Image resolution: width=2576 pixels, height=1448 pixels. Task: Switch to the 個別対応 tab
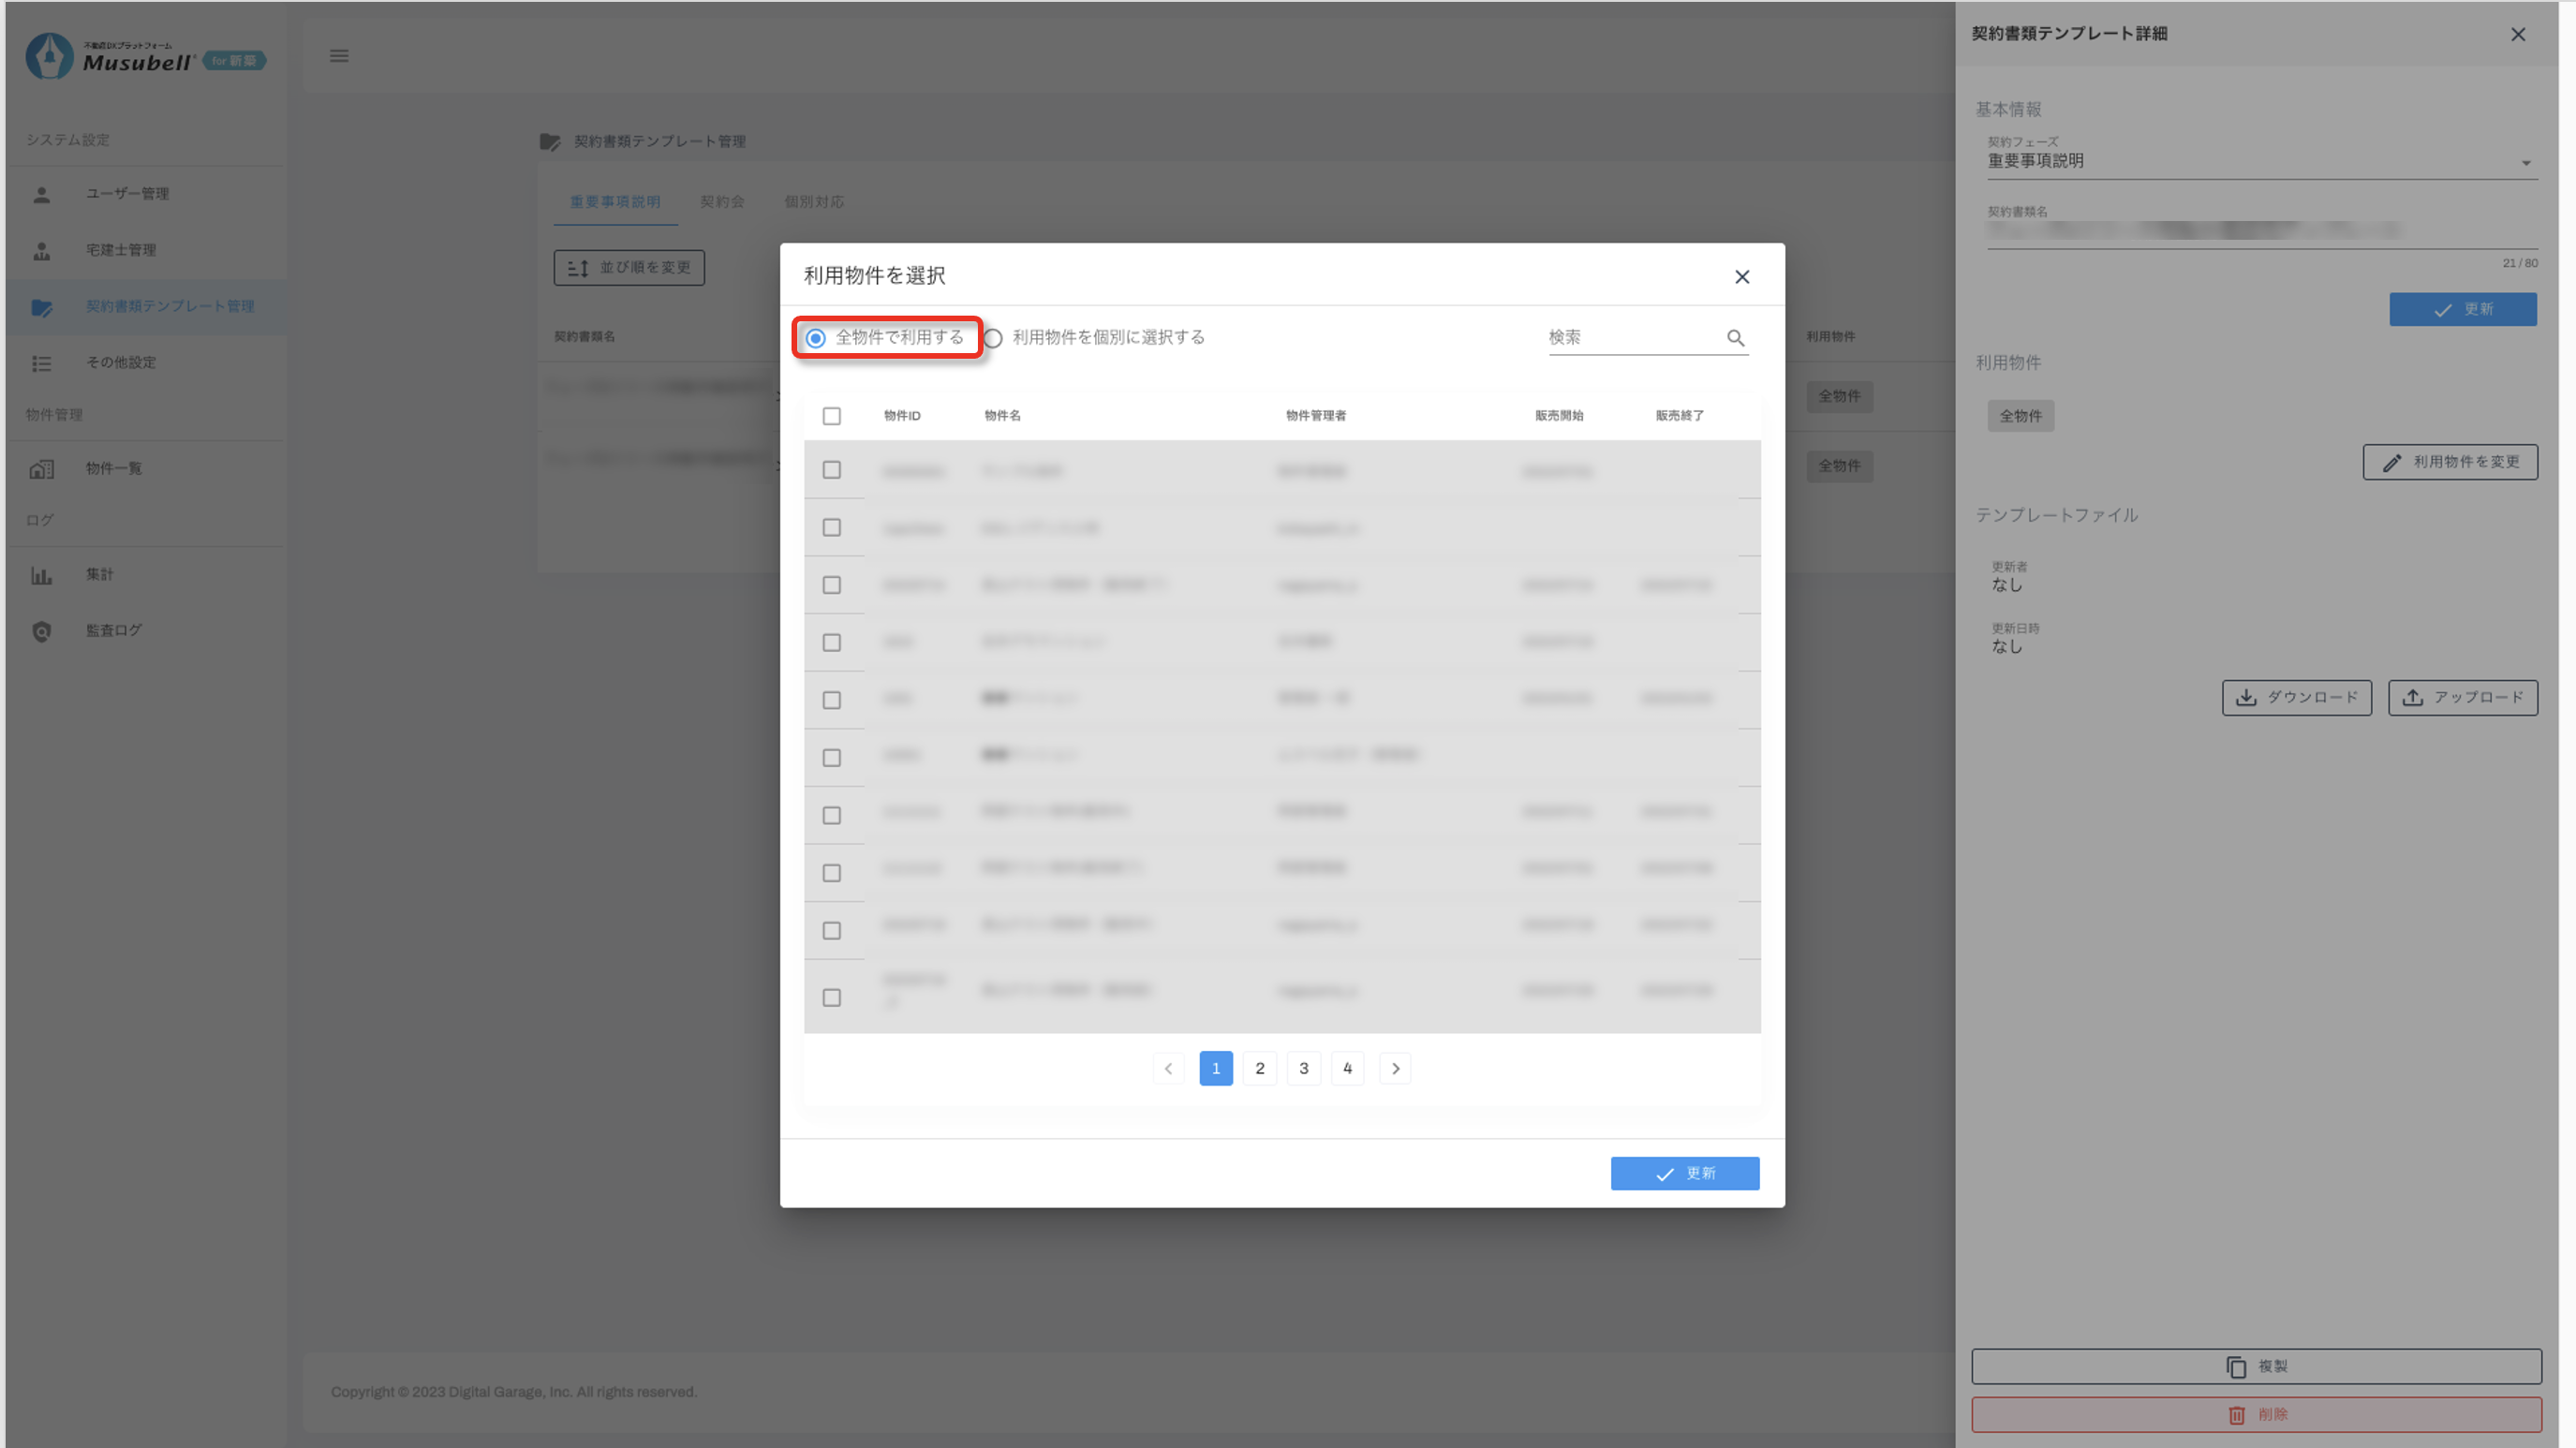[813, 202]
